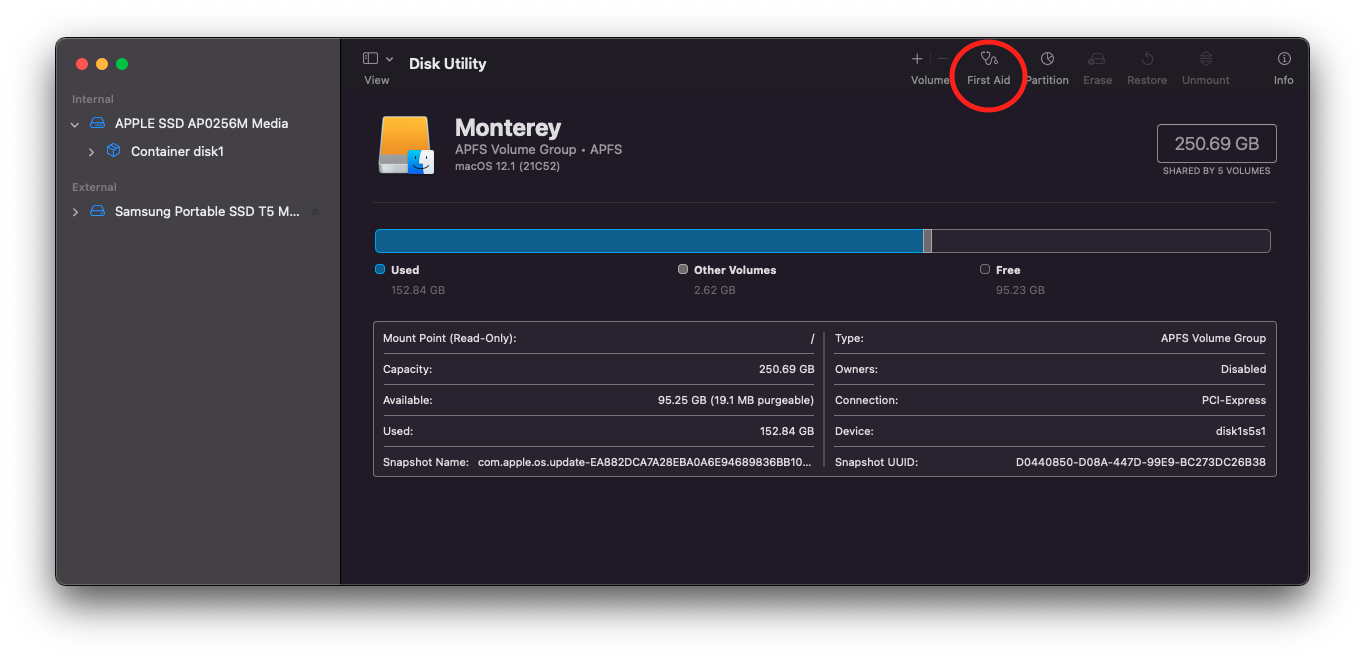Click the green zoom window button
The width and height of the screenshot is (1365, 659).
(122, 64)
